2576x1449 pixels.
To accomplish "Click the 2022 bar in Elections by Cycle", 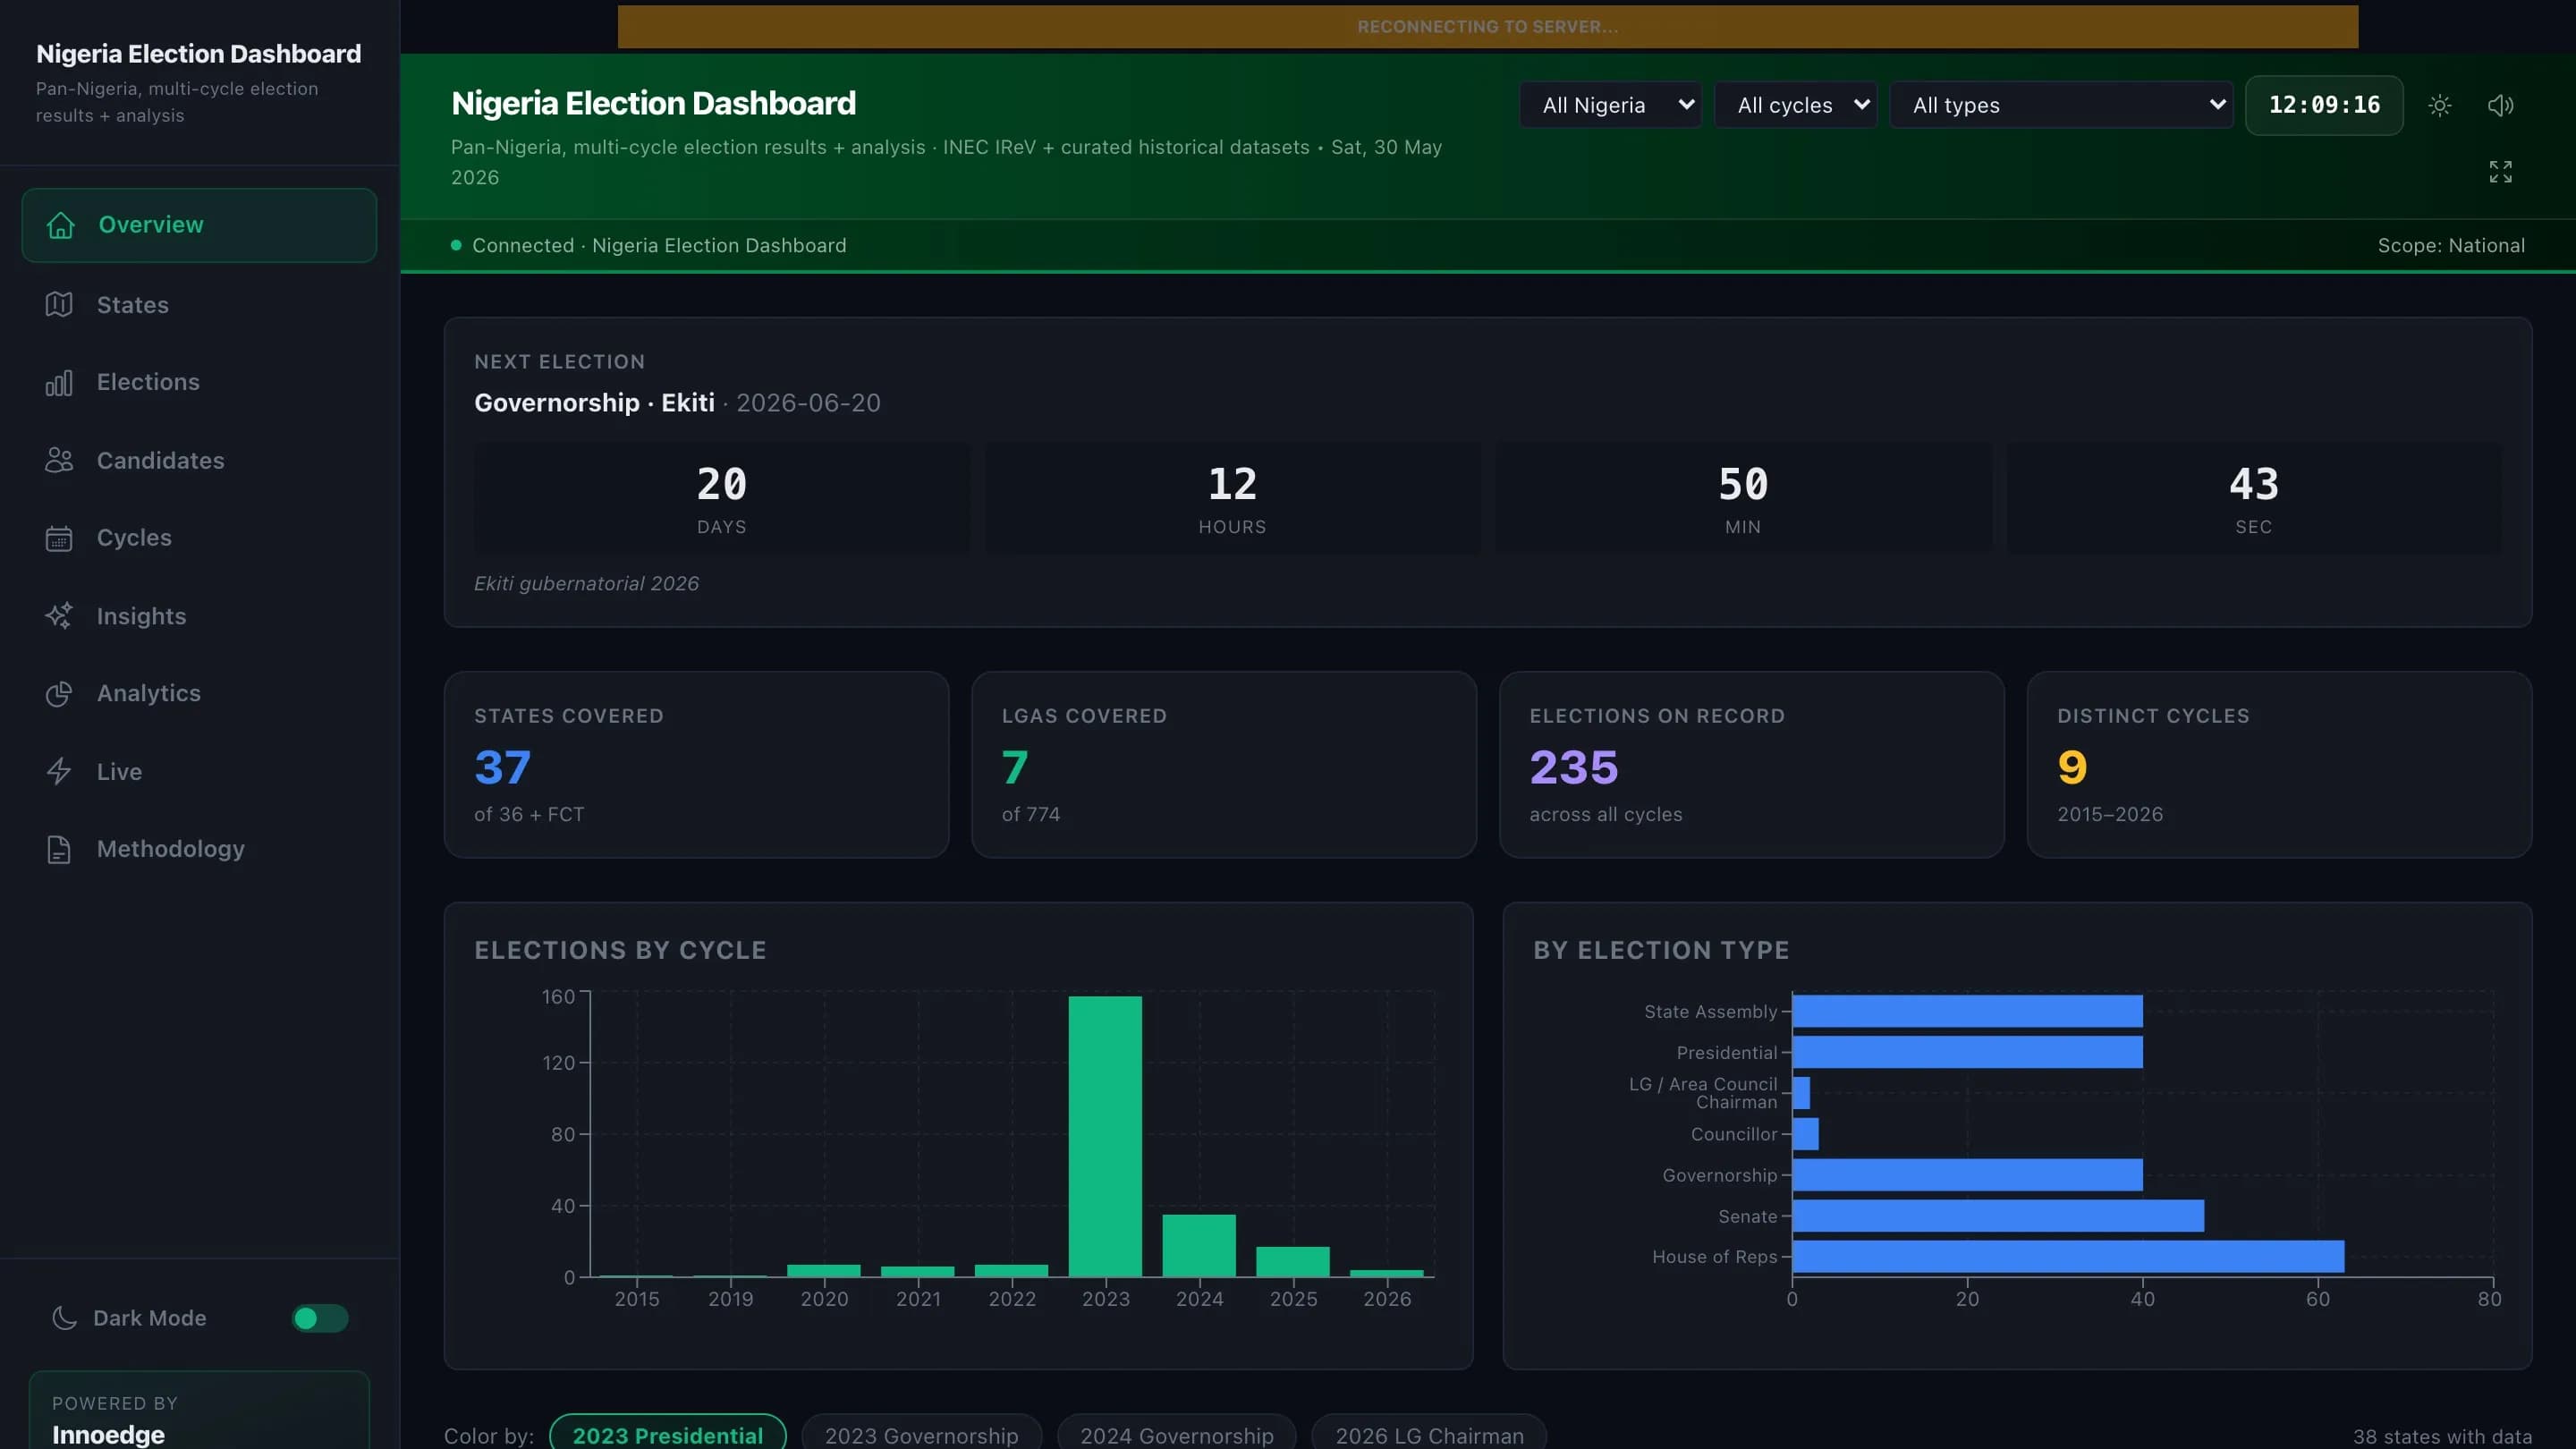I will (x=1011, y=1270).
